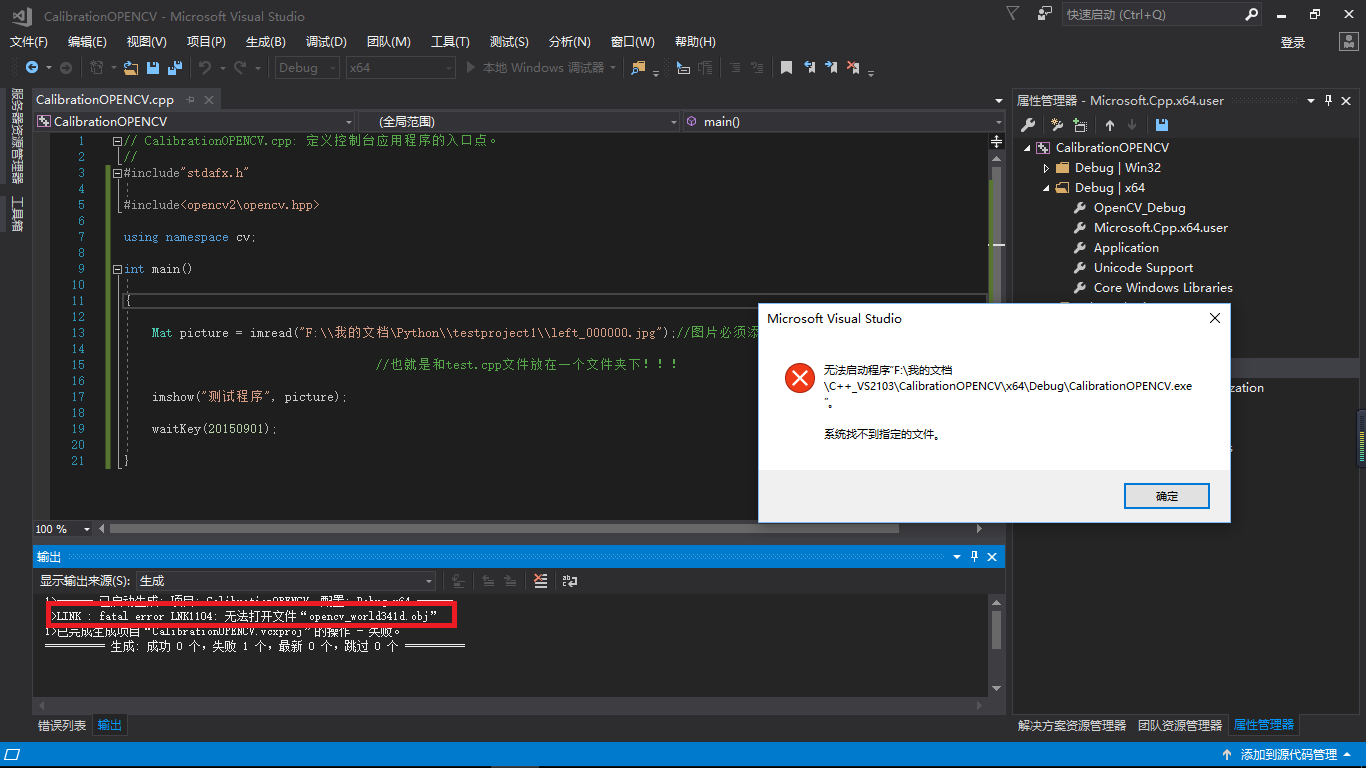Switch to the 错误列表 error list tab
1366x768 pixels.
[62, 725]
